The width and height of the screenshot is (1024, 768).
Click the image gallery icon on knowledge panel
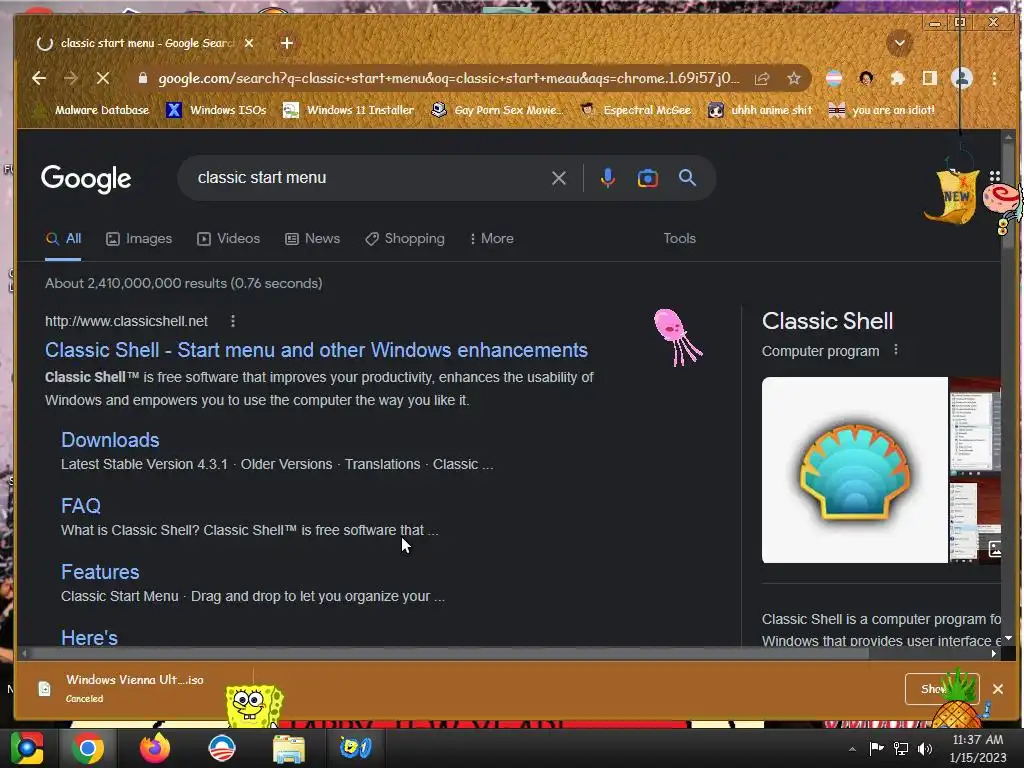pyautogui.click(x=994, y=549)
